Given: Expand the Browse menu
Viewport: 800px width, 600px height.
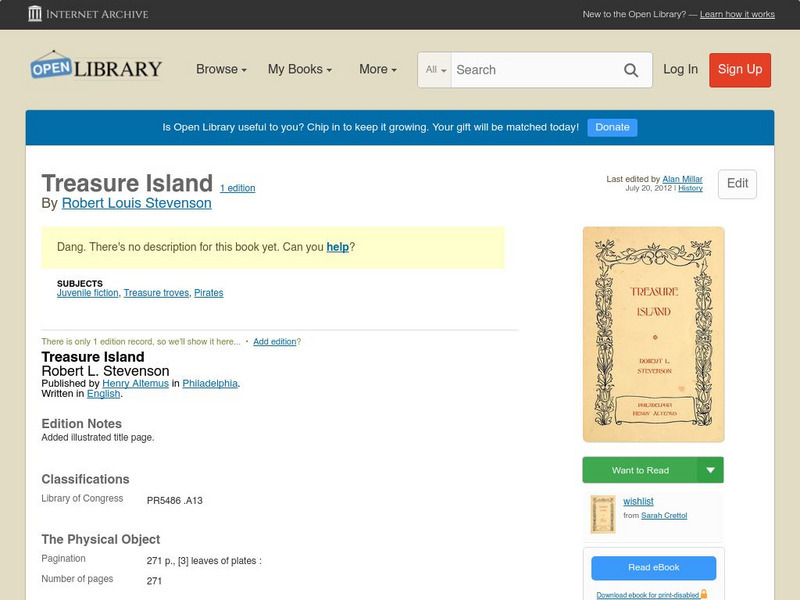Looking at the screenshot, I should point(221,69).
